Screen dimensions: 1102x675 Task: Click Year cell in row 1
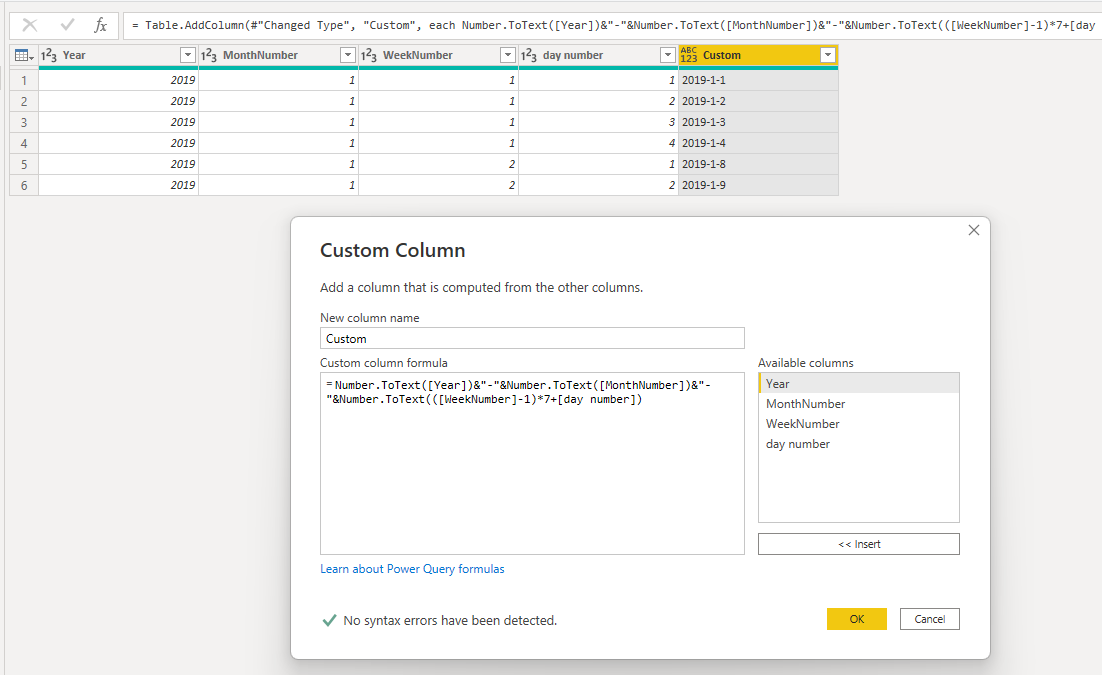tap(118, 80)
